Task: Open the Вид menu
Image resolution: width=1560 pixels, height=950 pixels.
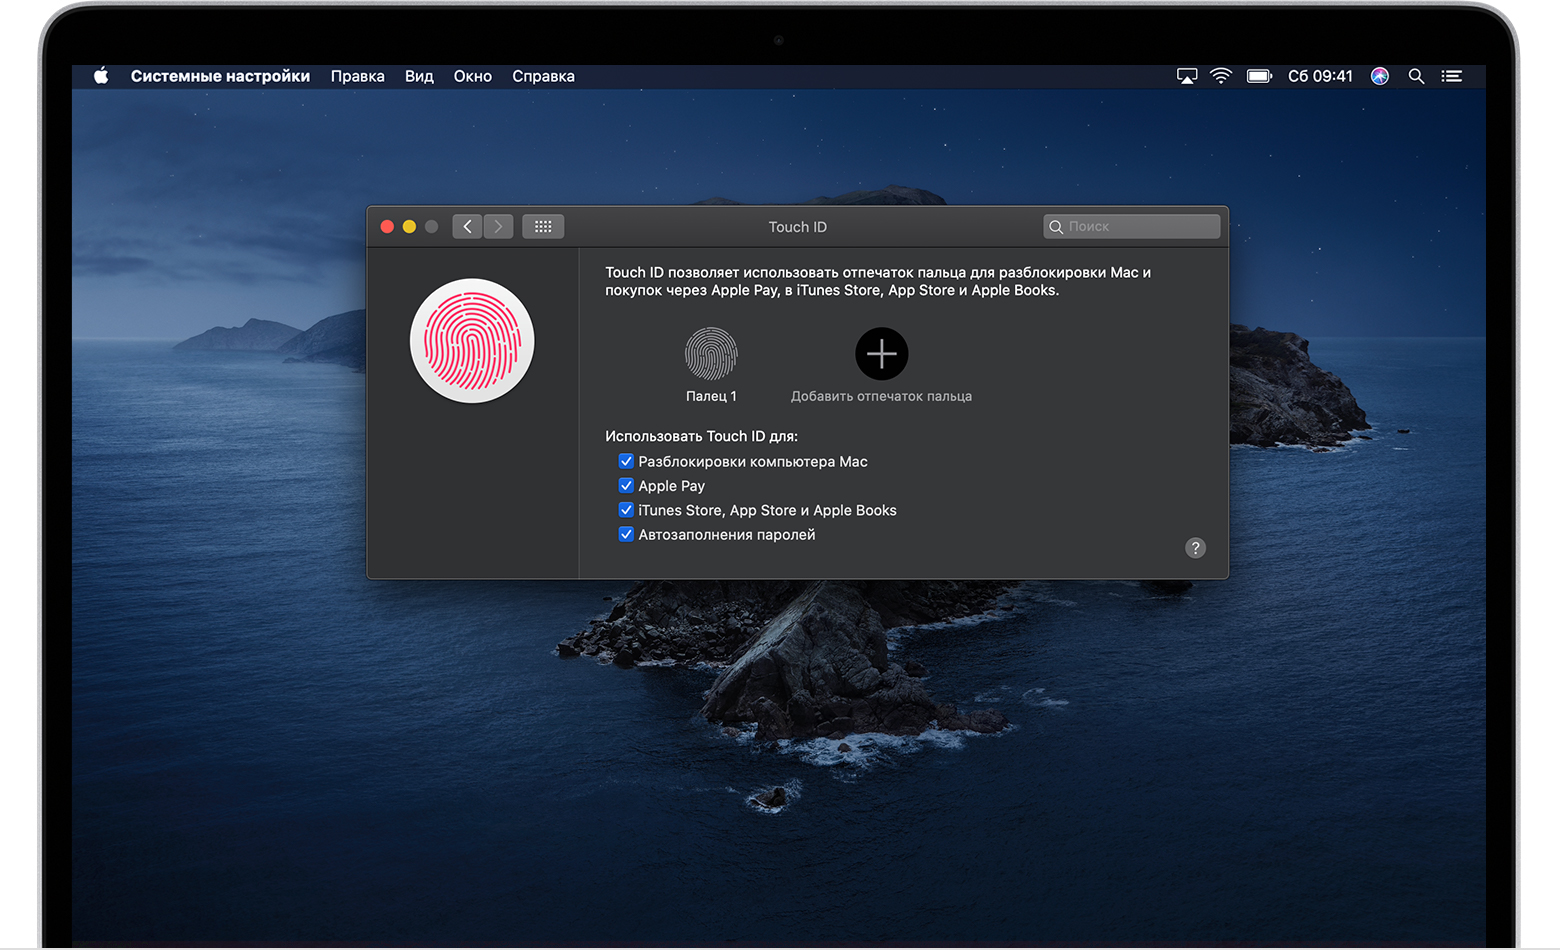Action: (419, 76)
